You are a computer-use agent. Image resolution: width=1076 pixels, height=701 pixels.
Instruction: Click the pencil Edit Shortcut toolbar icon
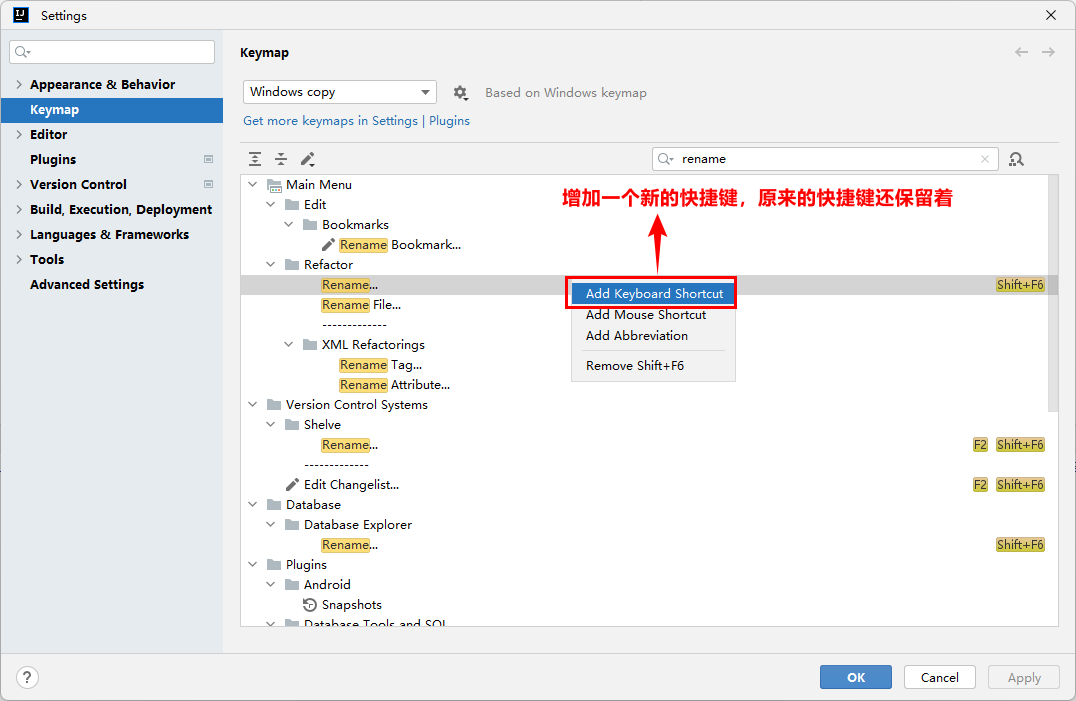(x=307, y=159)
